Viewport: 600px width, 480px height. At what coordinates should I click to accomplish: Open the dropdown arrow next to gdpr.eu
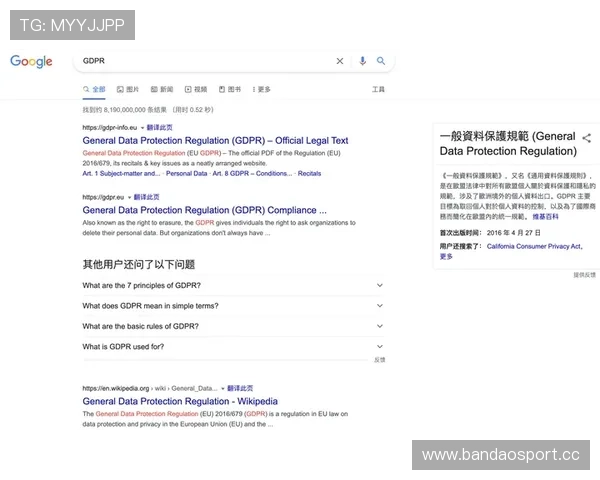129,198
